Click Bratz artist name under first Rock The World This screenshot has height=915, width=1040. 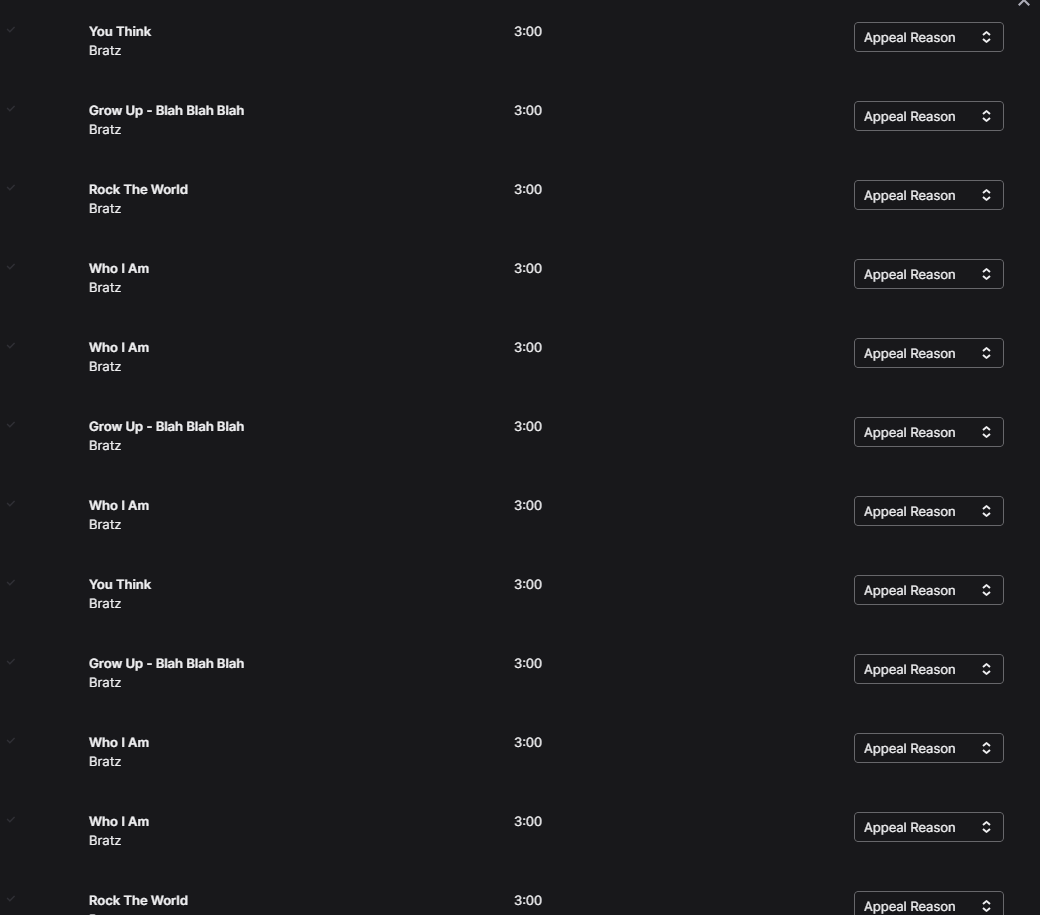pyautogui.click(x=105, y=208)
